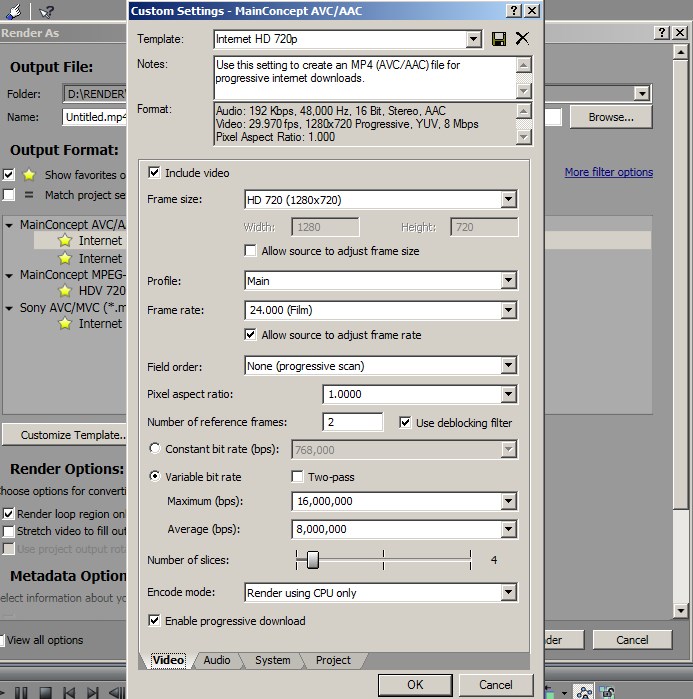Click the stop control in the bottom transport bar
The image size is (693, 699).
pos(45,692)
